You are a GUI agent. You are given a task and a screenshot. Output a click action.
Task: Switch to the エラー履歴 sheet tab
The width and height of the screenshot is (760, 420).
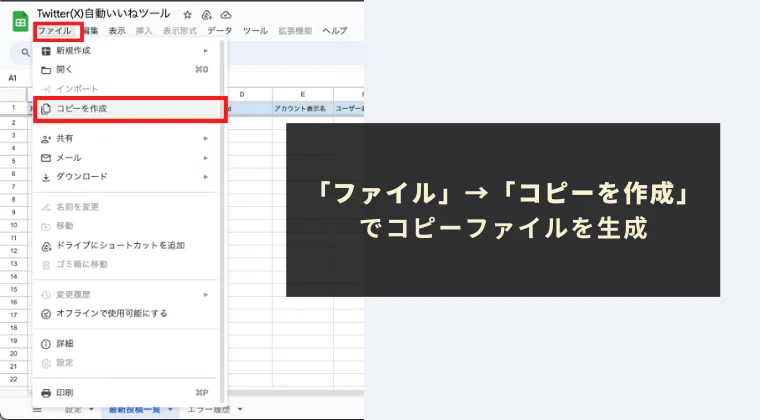click(209, 410)
